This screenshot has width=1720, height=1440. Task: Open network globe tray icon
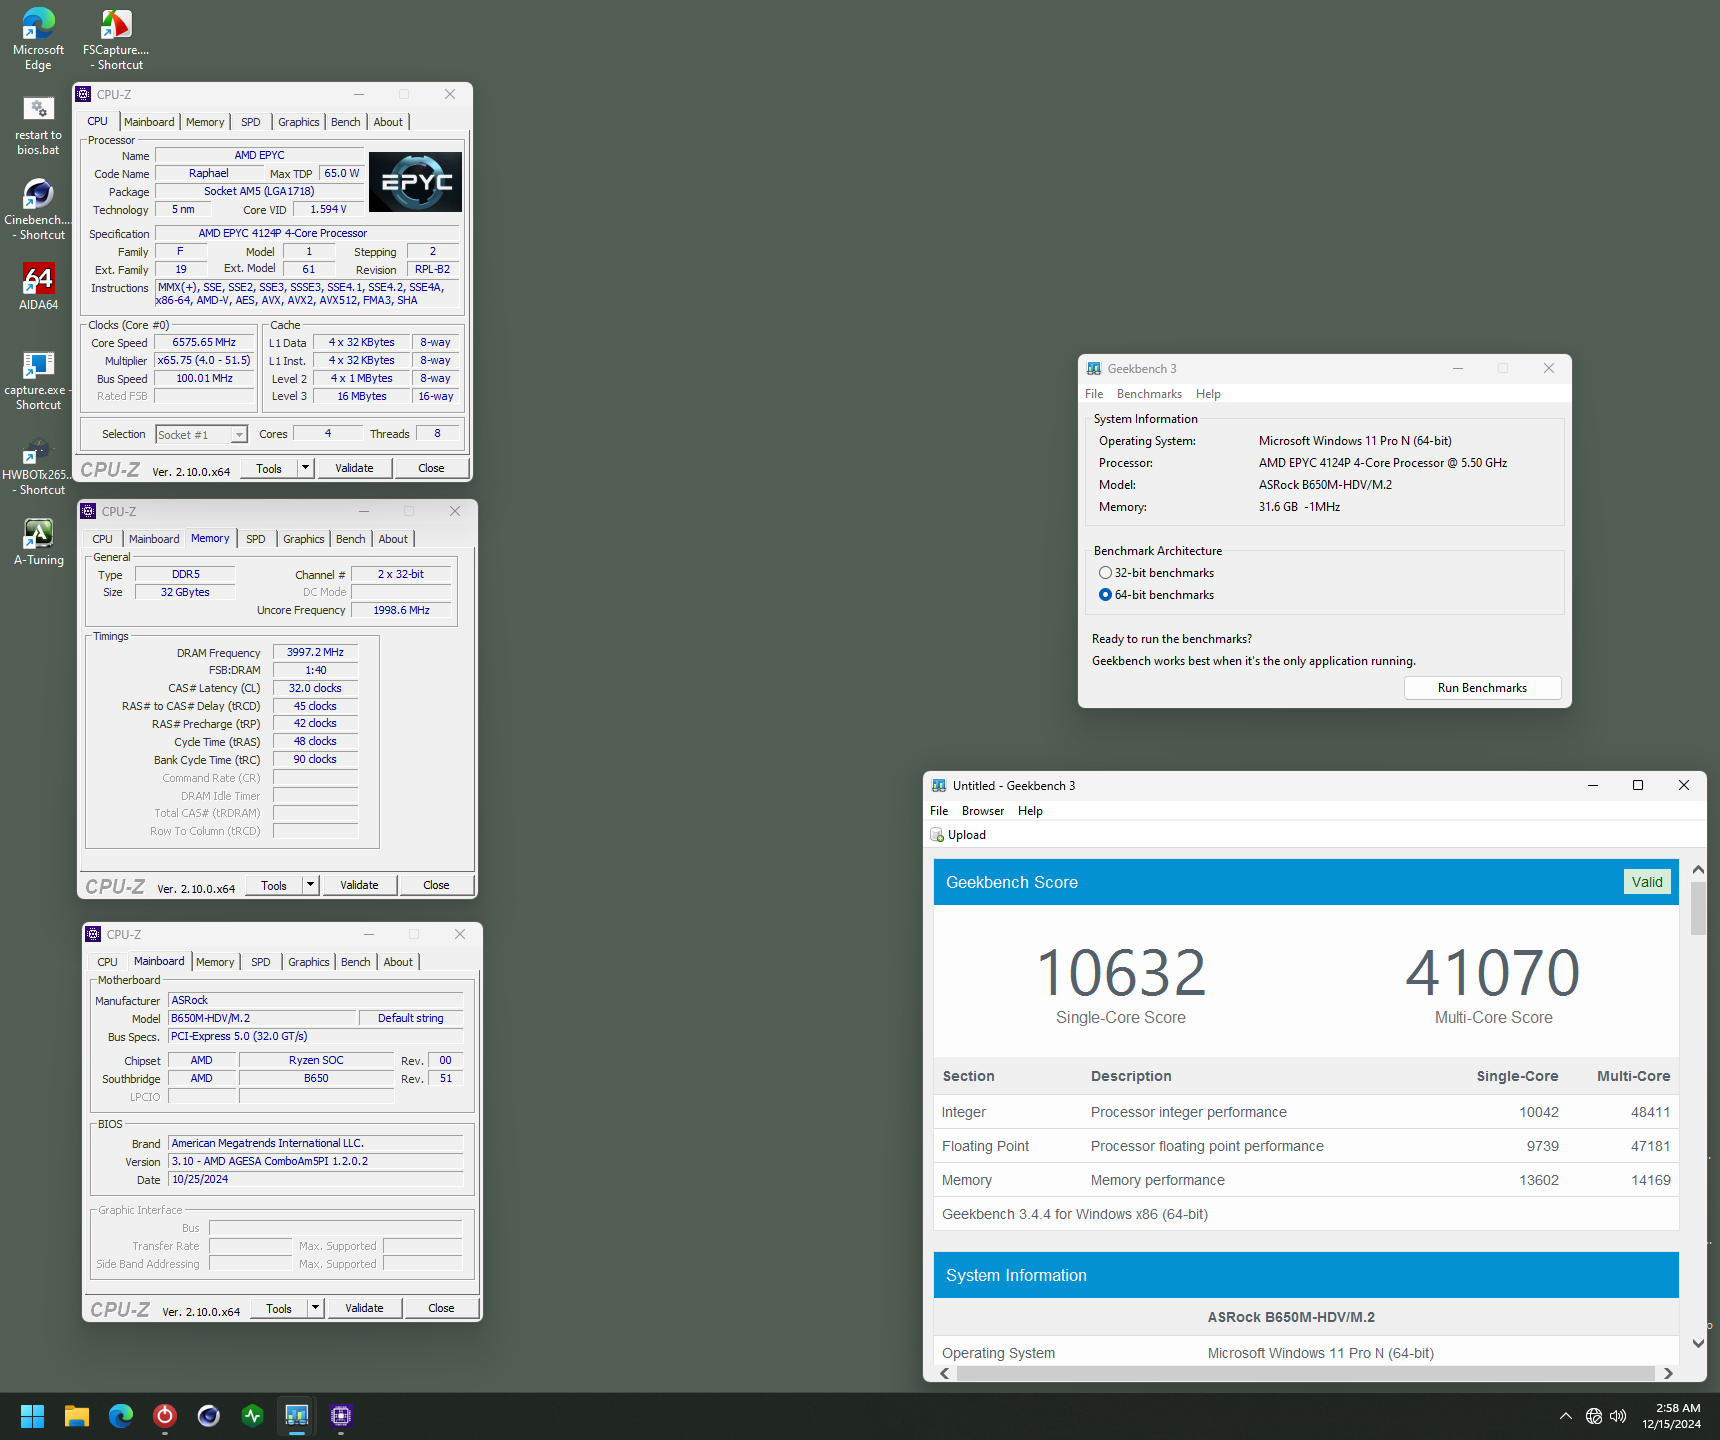[x=1594, y=1416]
